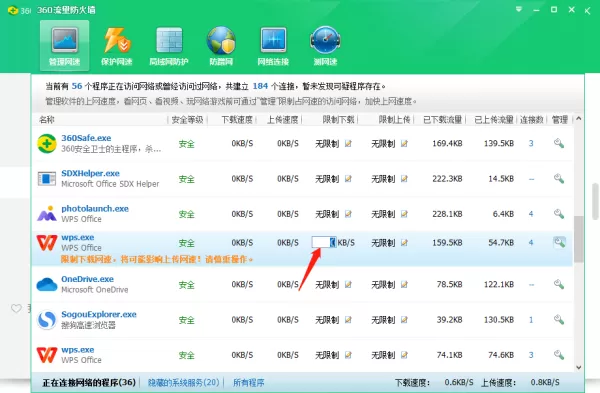Edit download limit for SogouExplorer.exe
The height and width of the screenshot is (393, 600).
(x=348, y=320)
